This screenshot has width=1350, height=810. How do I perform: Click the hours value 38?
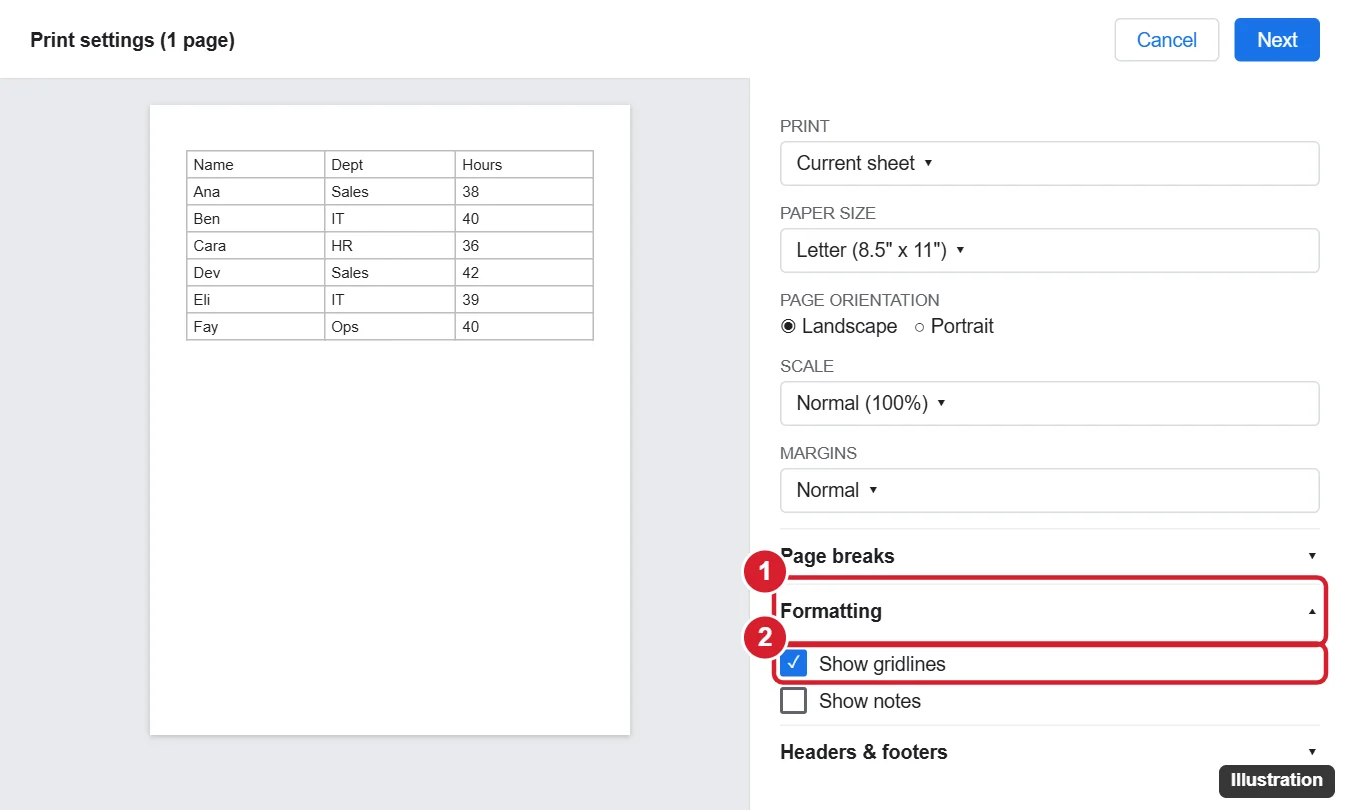(524, 192)
